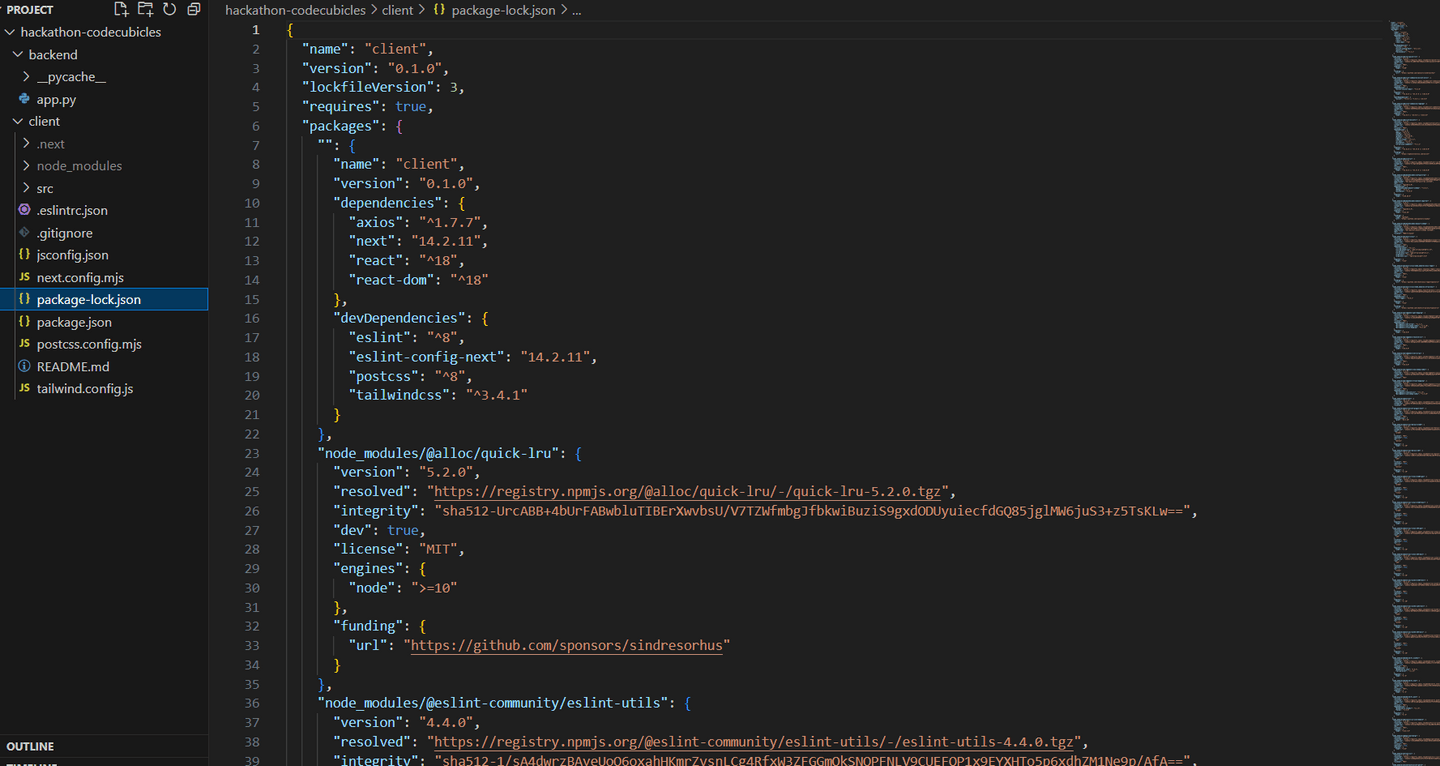The height and width of the screenshot is (766, 1440).
Task: Click the info icon beside README.md
Action: [x=25, y=366]
